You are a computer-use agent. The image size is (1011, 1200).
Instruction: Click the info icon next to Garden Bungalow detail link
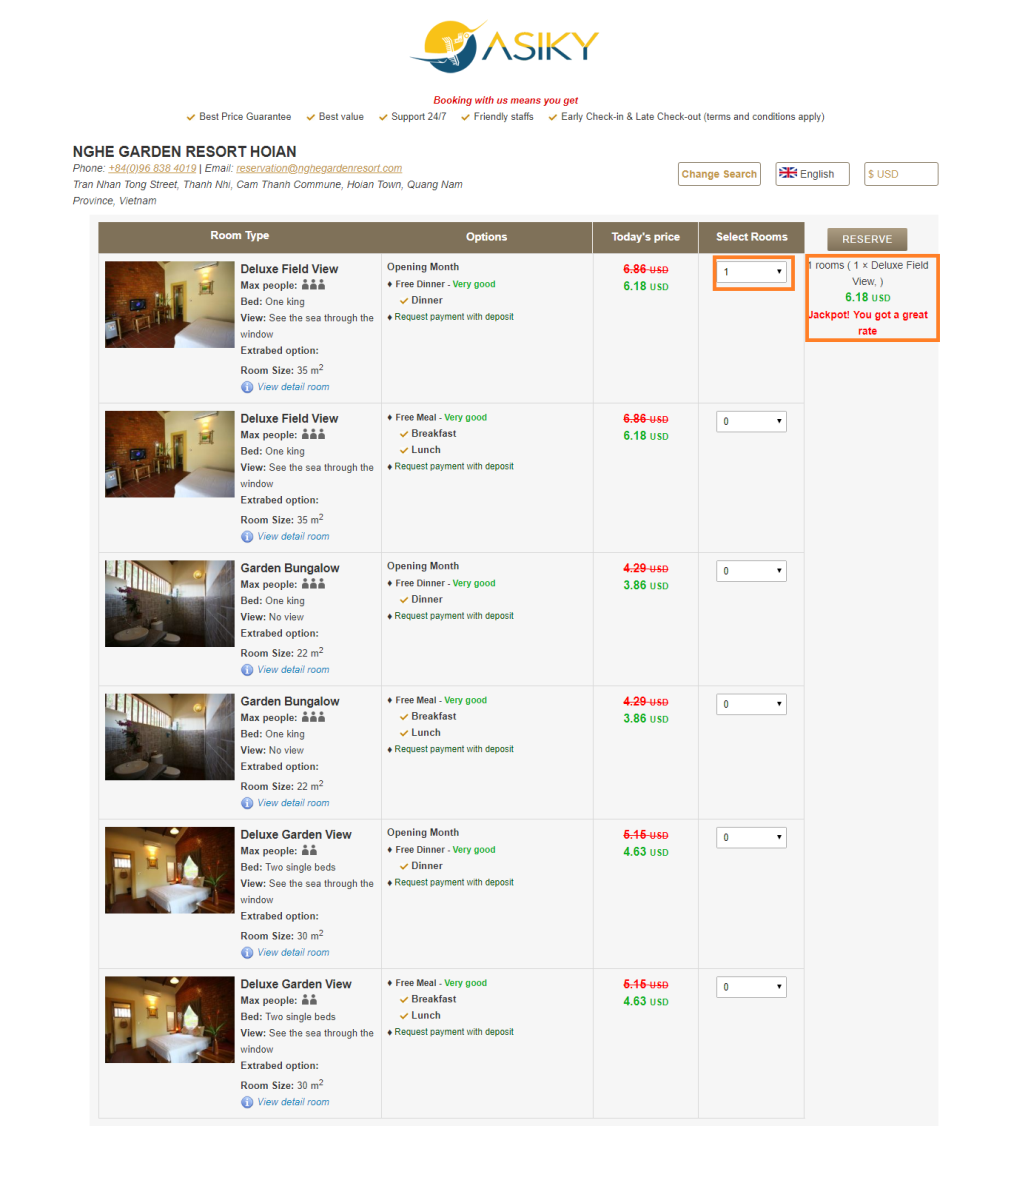pyautogui.click(x=247, y=669)
